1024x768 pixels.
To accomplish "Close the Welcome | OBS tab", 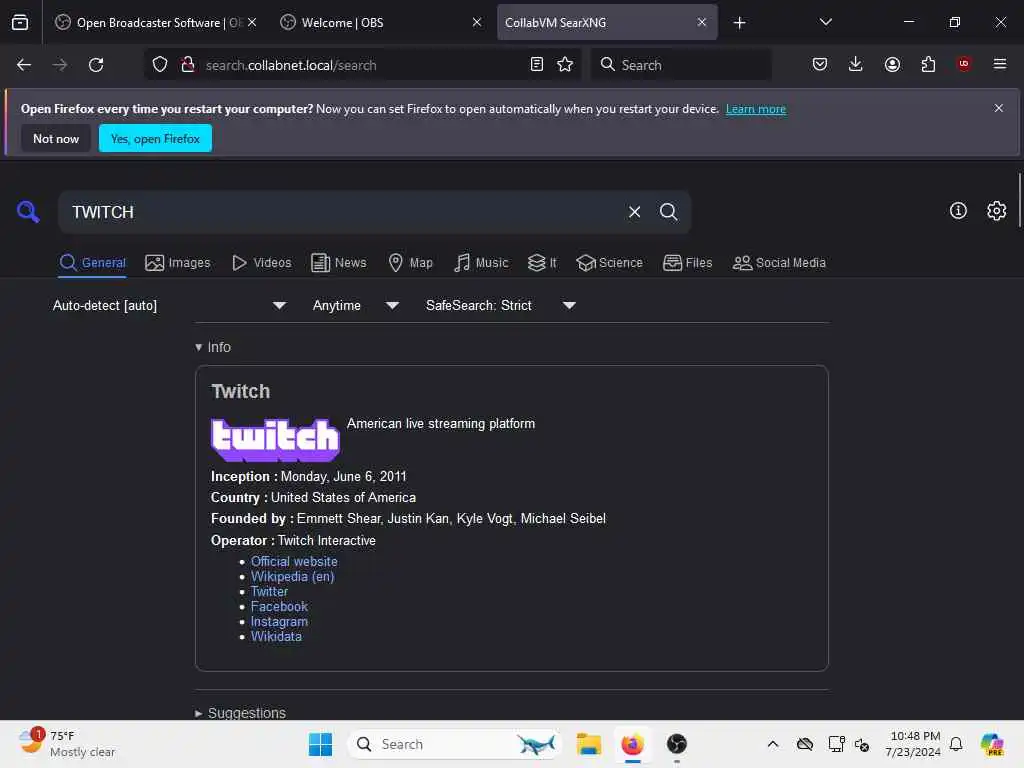I will pyautogui.click(x=477, y=22).
